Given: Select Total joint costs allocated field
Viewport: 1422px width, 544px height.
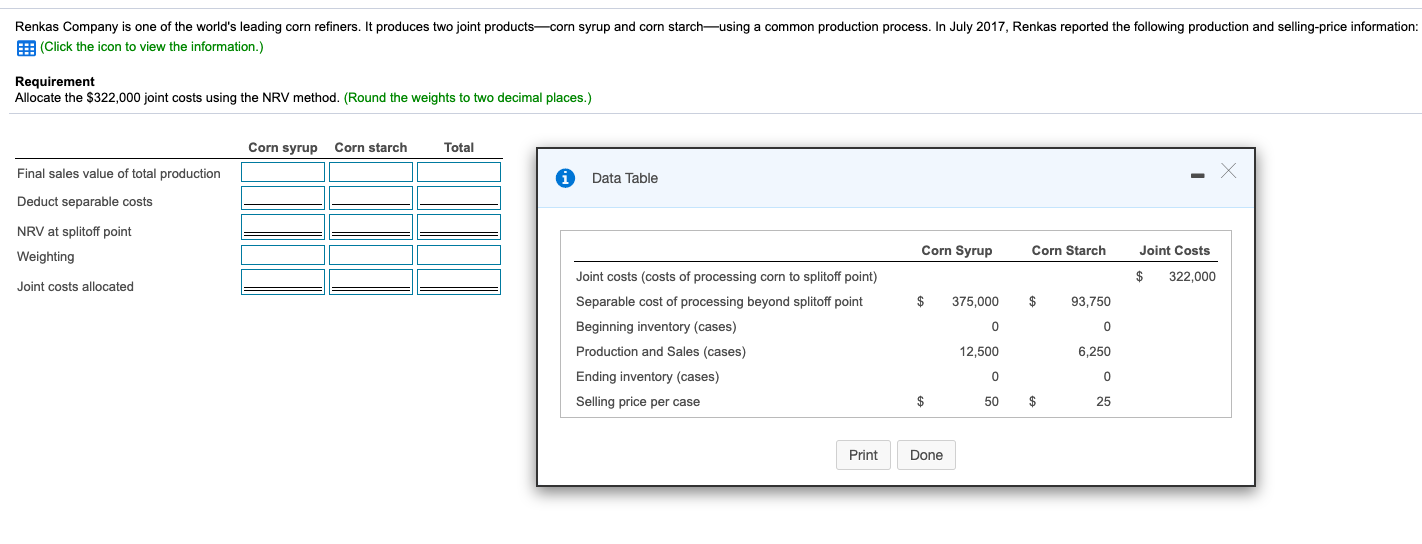Looking at the screenshot, I should [459, 281].
